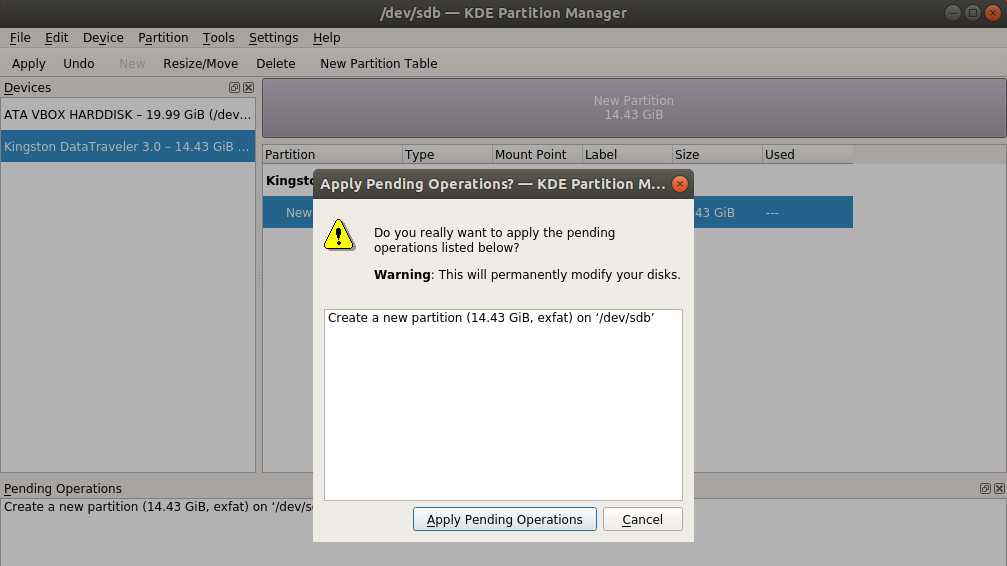Close the Devices panel
This screenshot has width=1007, height=566.
click(x=249, y=87)
